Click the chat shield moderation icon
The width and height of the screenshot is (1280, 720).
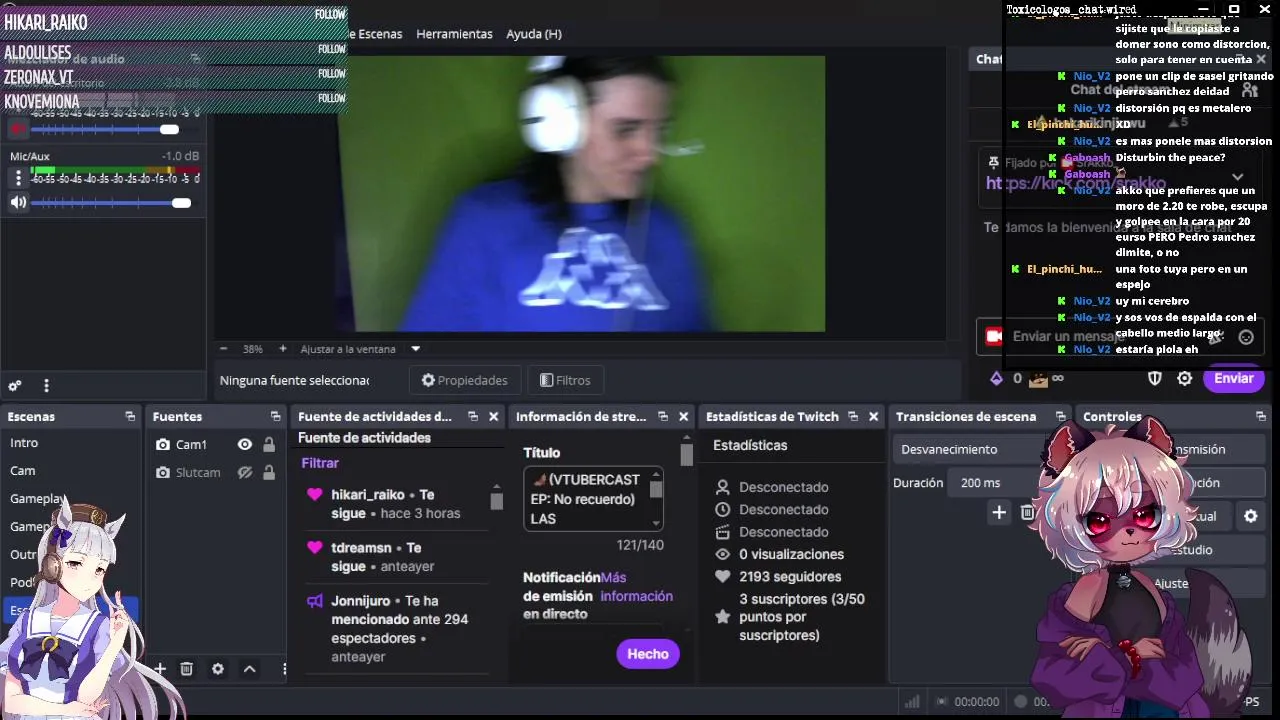pyautogui.click(x=1155, y=378)
